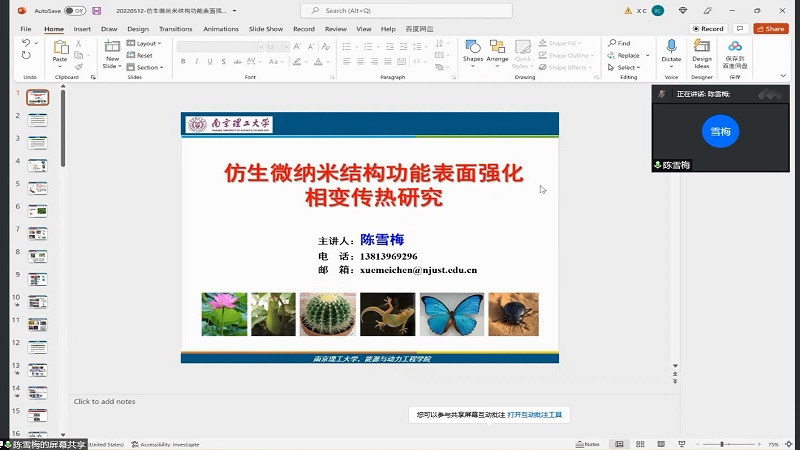Screen dimensions: 800x450
Task: Click the Comments icon near Share
Action: click(x=740, y=29)
